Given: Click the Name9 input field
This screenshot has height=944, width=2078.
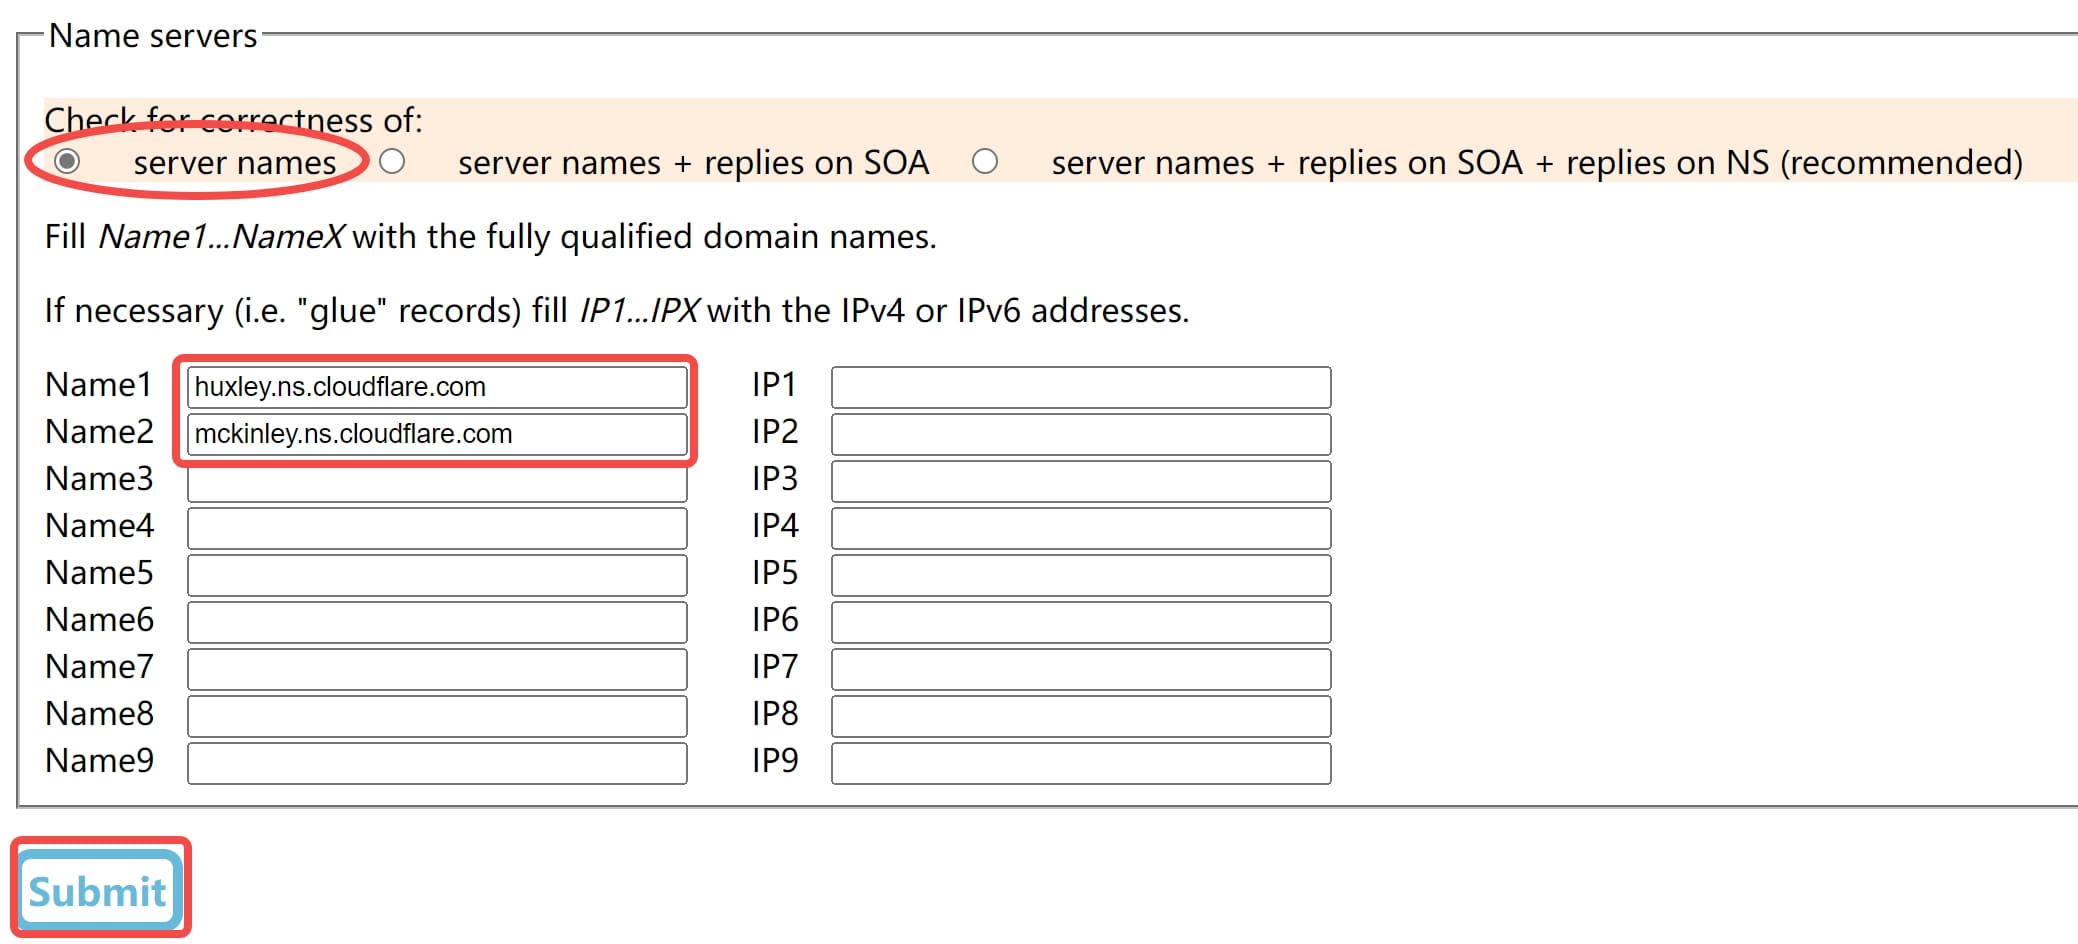Looking at the screenshot, I should (437, 763).
